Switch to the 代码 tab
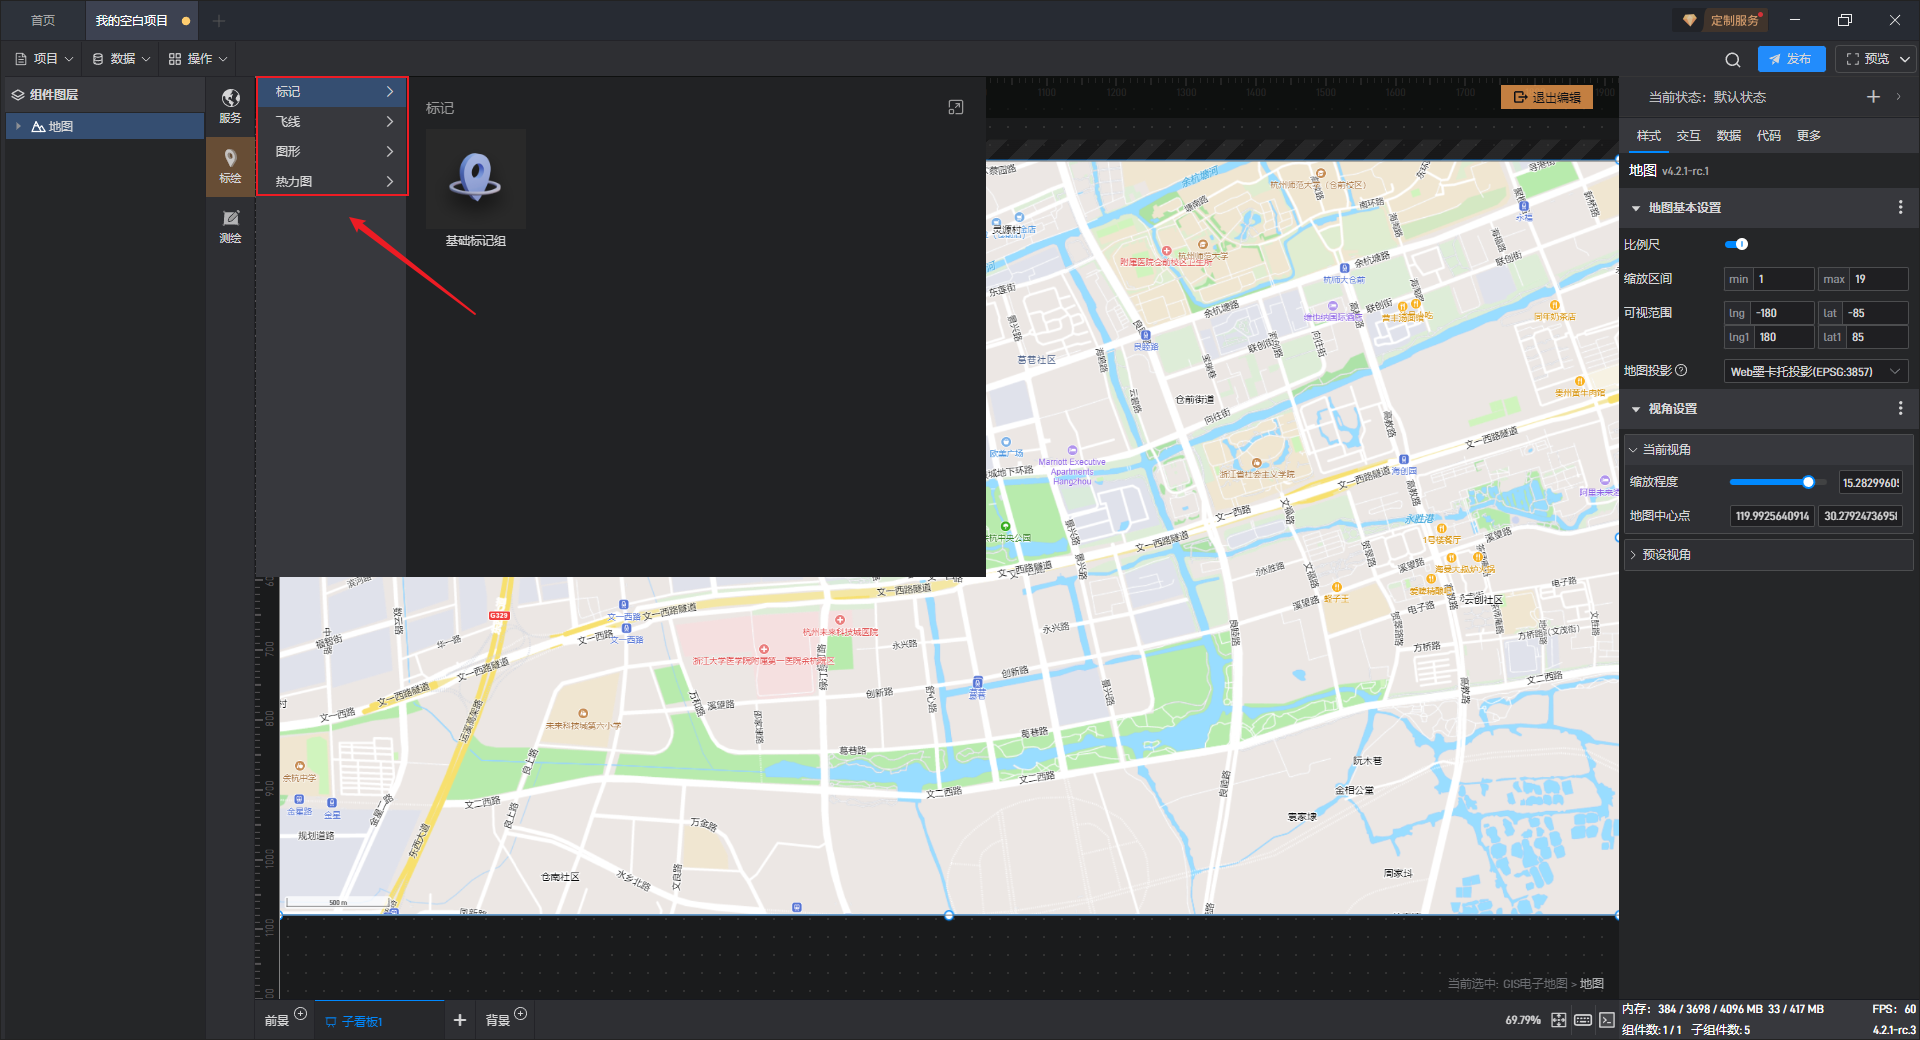 (1769, 136)
